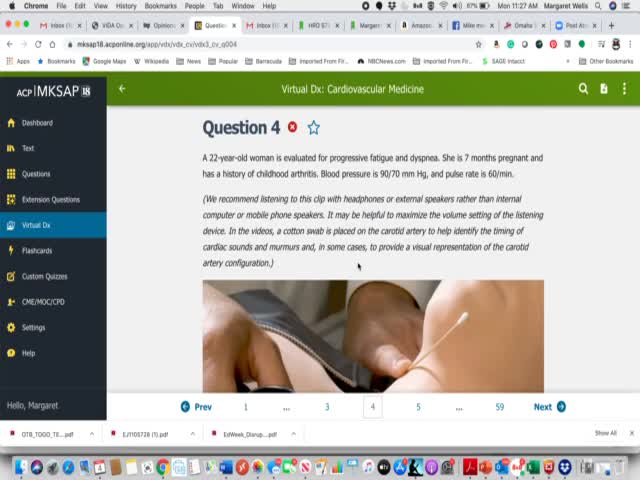The image size is (640, 480).
Task: Open the Bookmarks menu in menu bar
Action: [x=160, y=6]
